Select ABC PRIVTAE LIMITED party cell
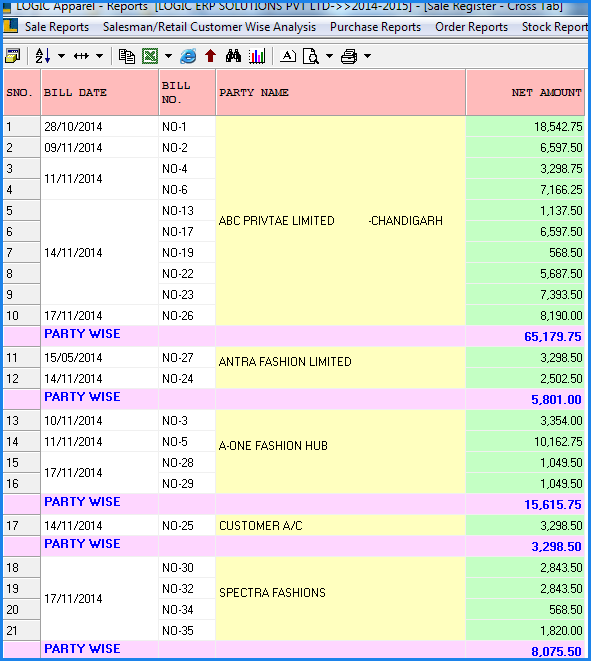 [x=341, y=221]
